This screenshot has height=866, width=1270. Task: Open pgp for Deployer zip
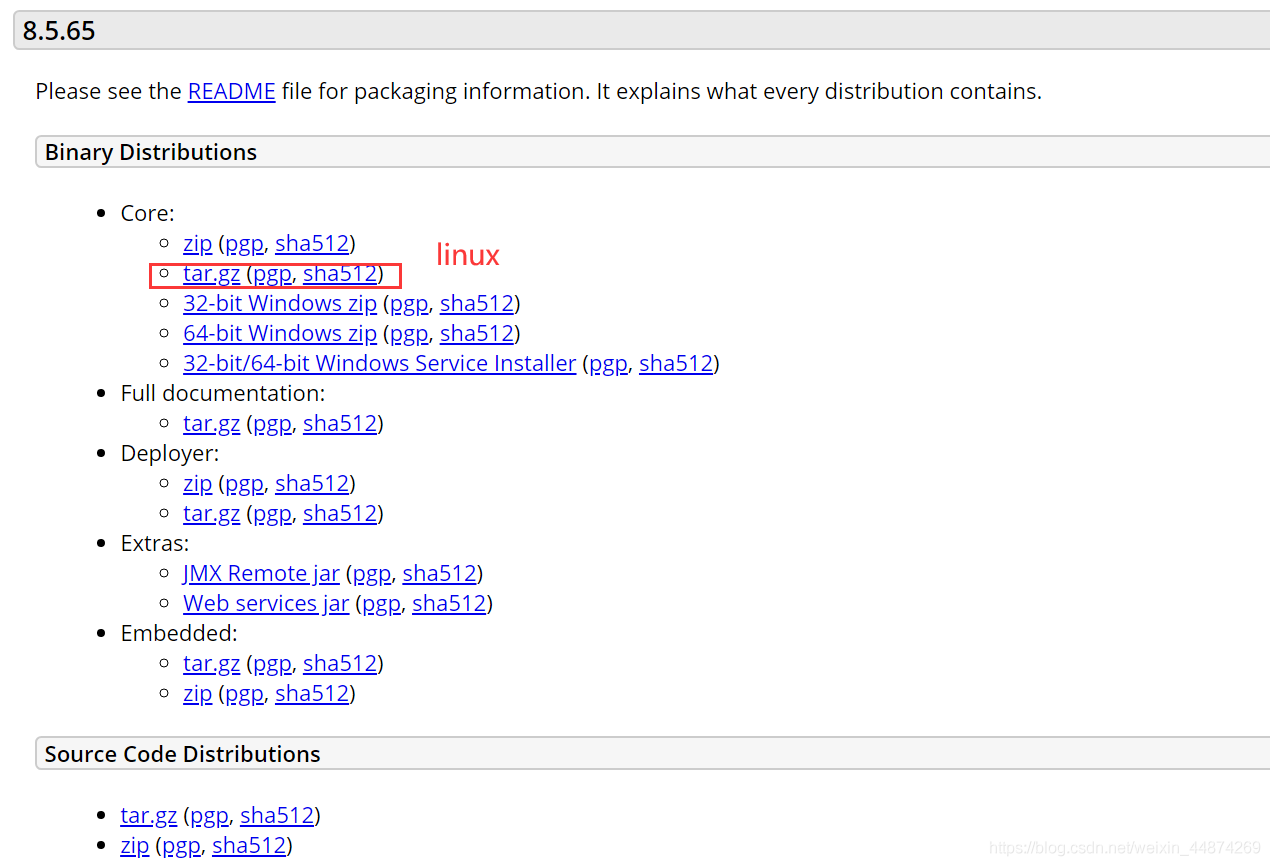coord(244,483)
